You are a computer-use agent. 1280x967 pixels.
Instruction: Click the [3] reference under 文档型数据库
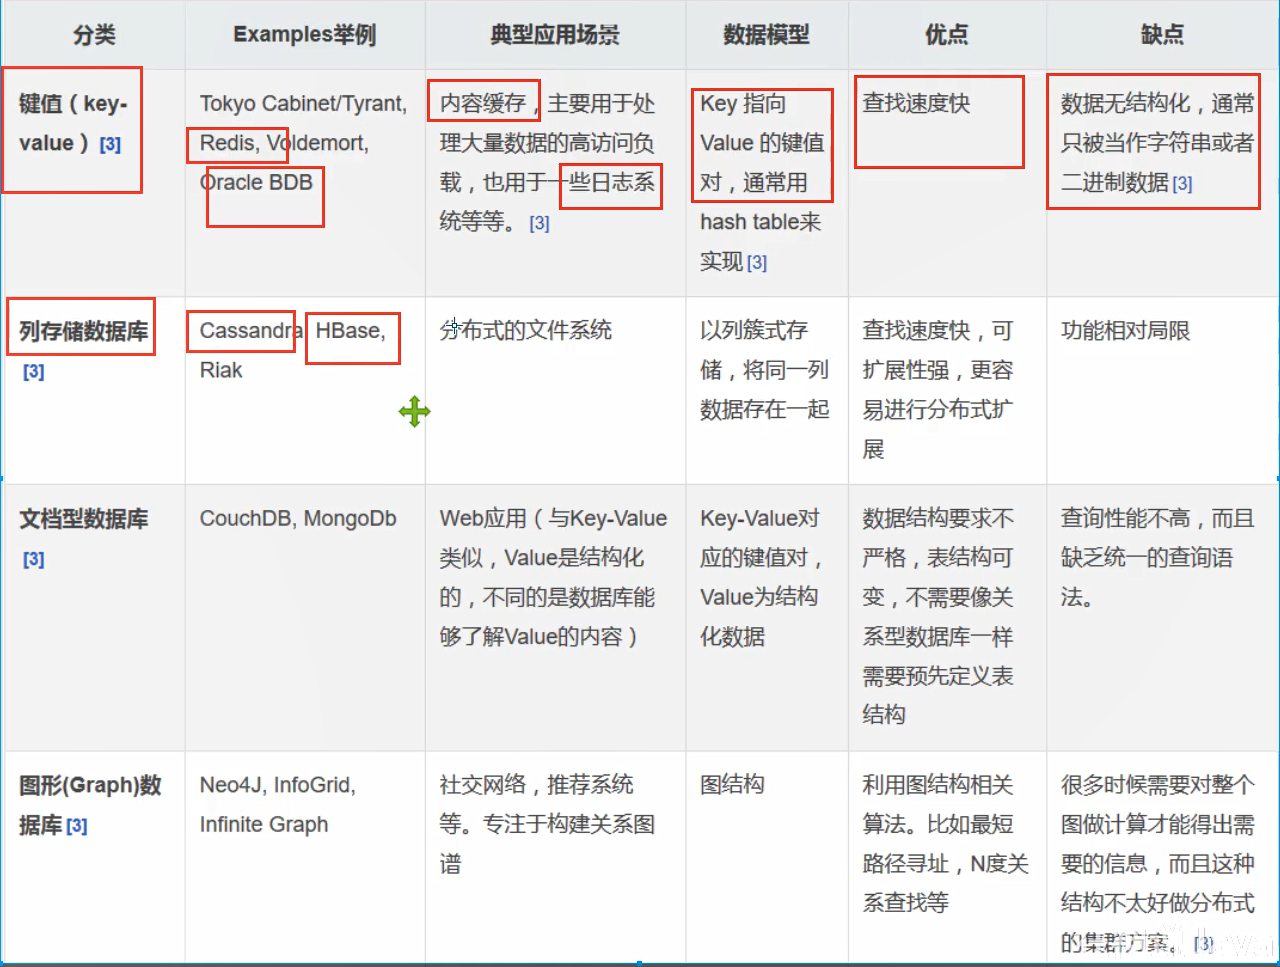(34, 559)
